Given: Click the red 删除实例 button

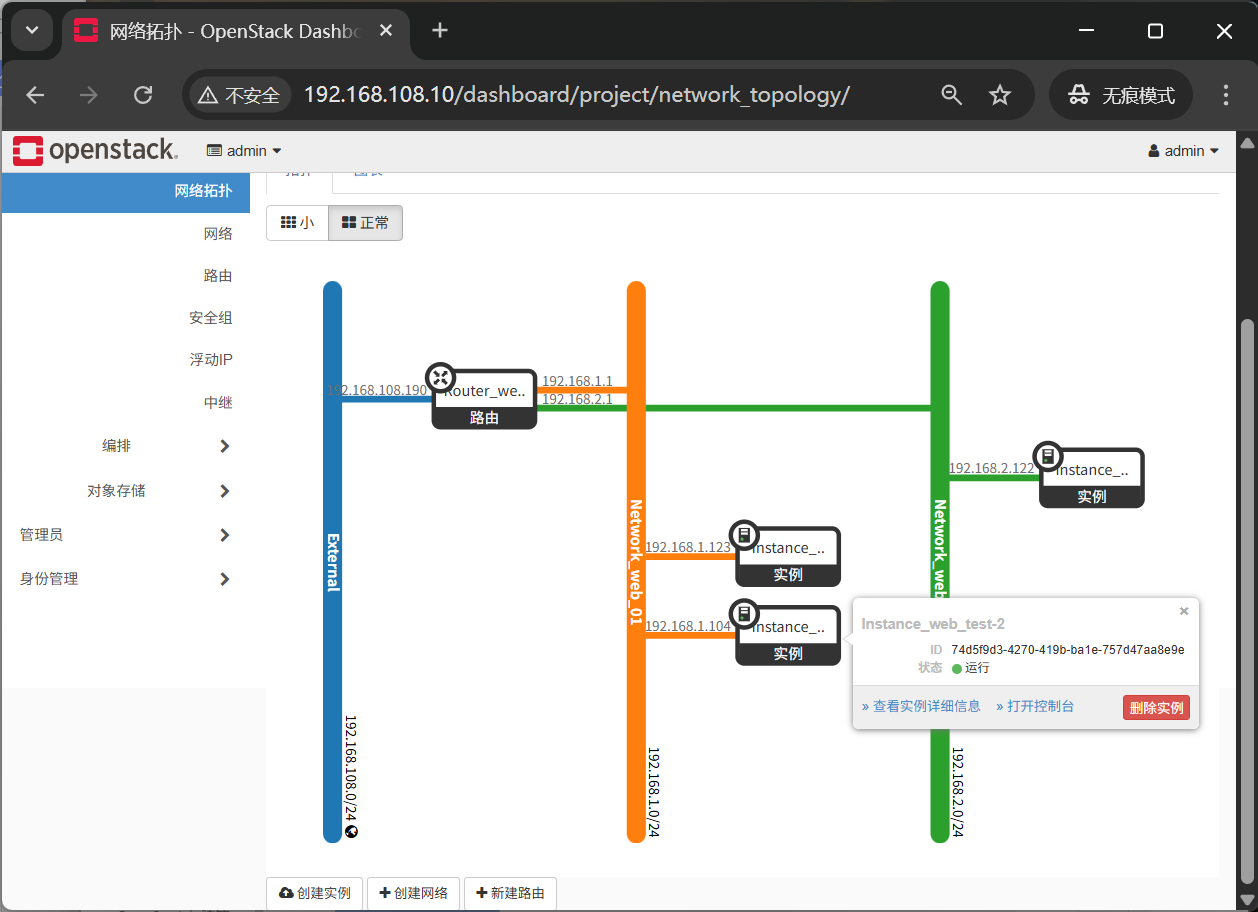Looking at the screenshot, I should pos(1156,708).
